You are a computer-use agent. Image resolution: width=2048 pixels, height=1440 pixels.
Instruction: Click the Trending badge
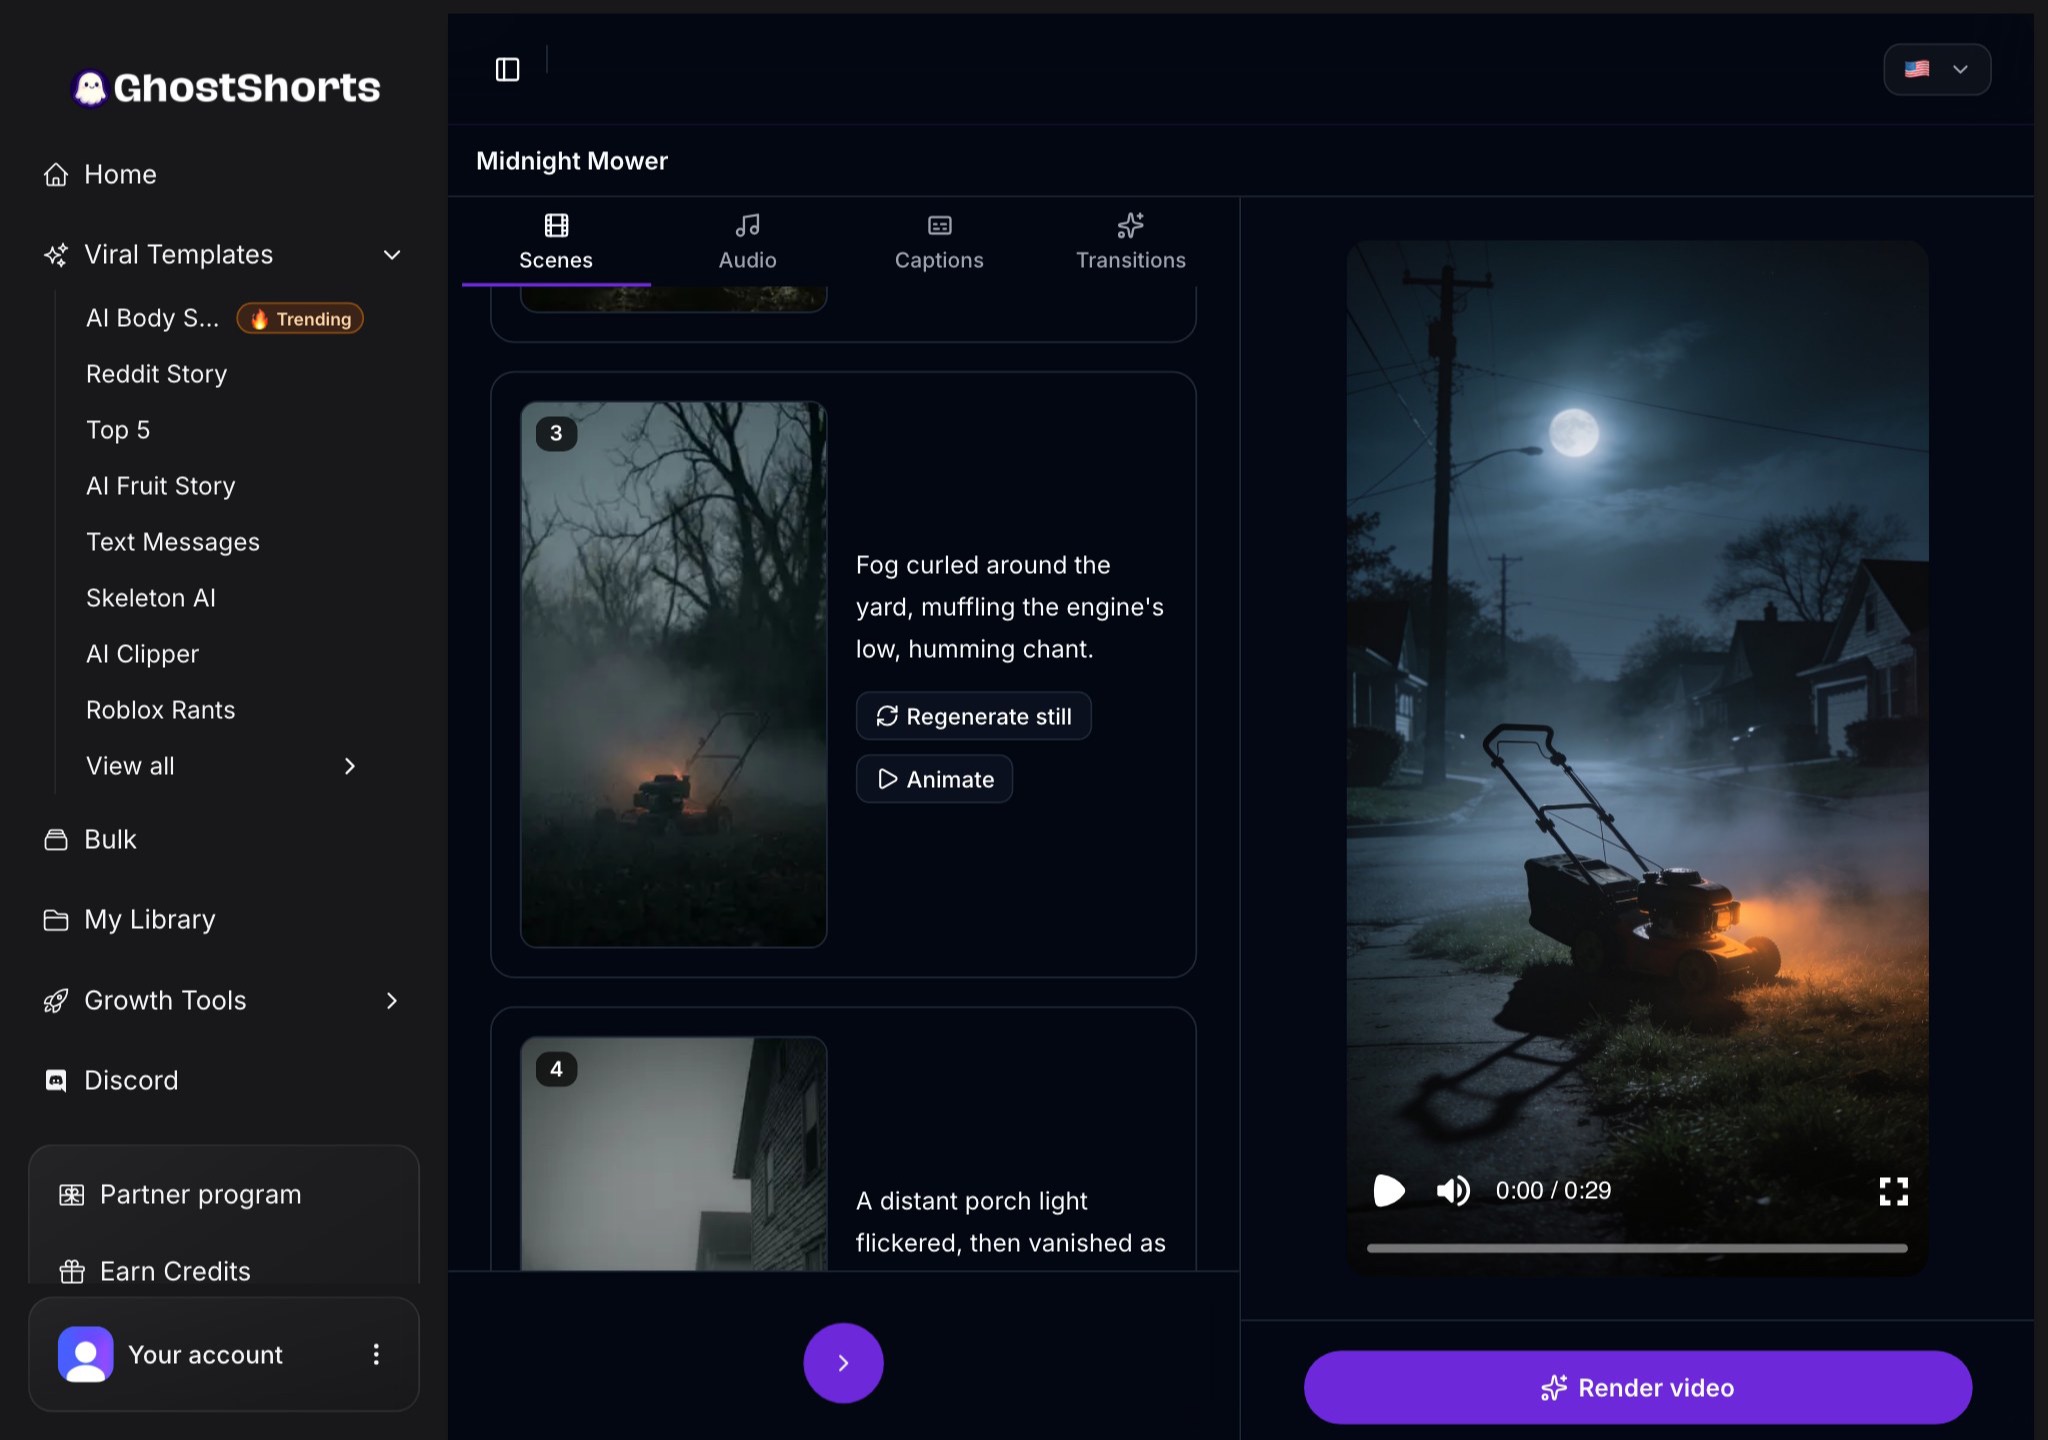click(x=300, y=318)
